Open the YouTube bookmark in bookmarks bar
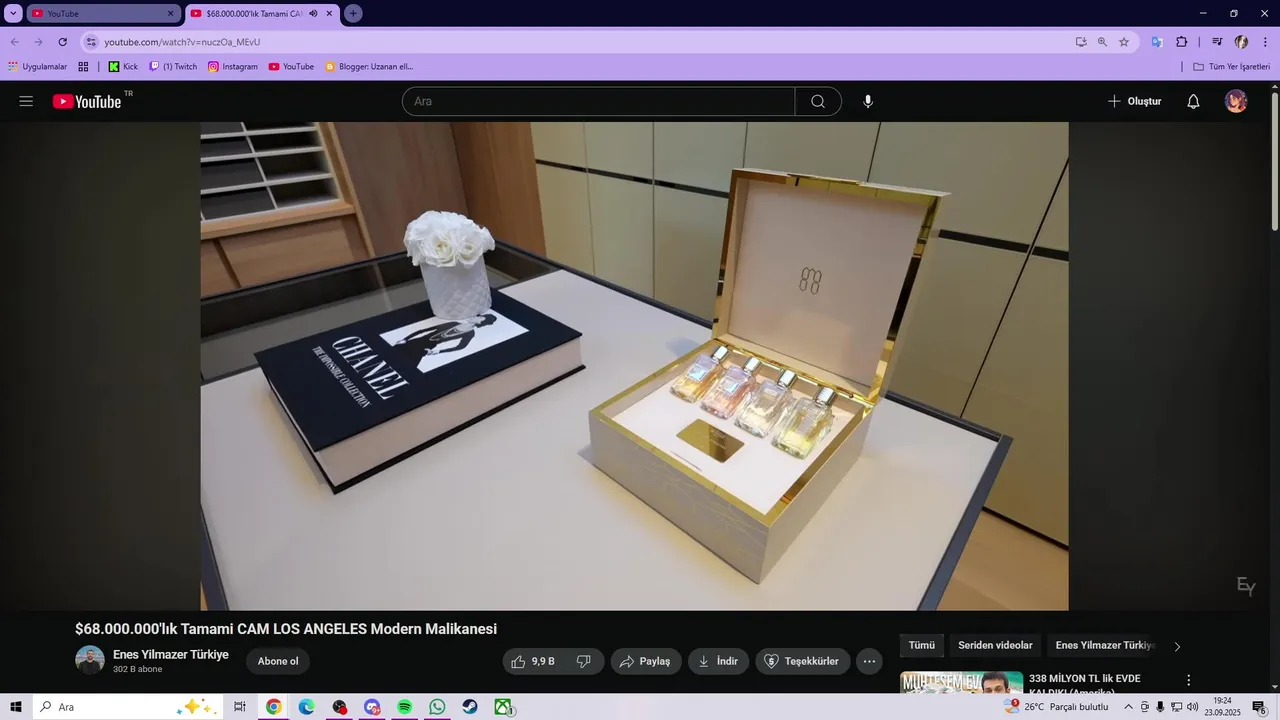 291,67
